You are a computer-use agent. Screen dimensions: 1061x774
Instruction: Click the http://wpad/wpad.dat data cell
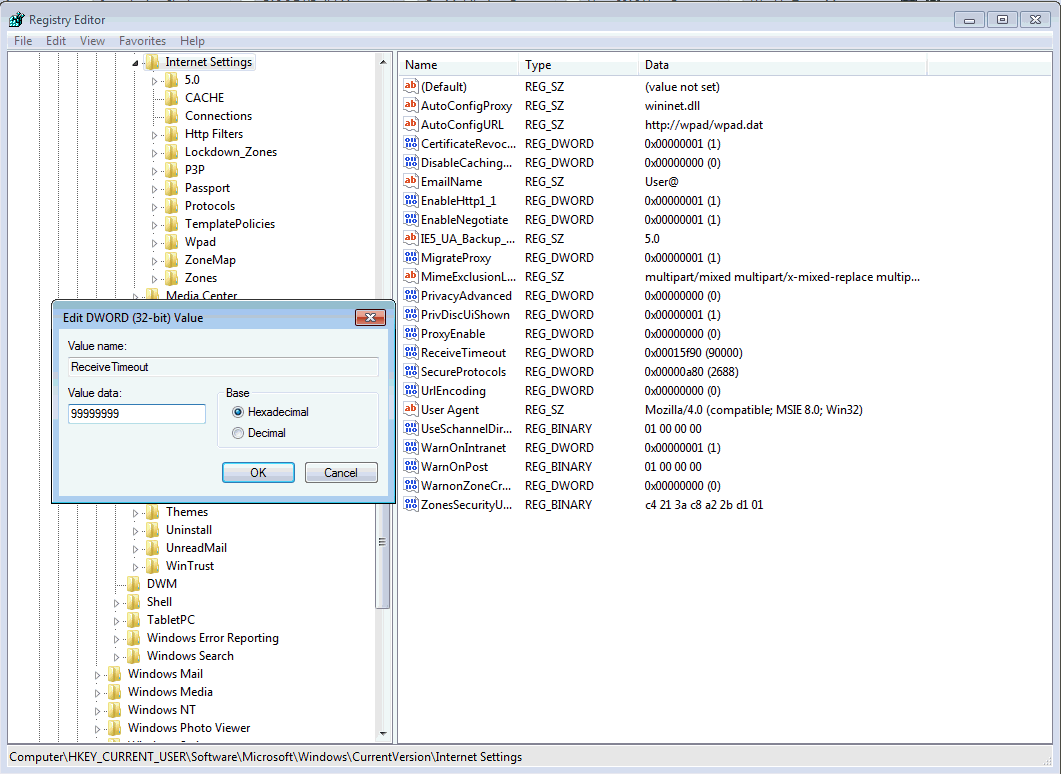[x=704, y=125]
